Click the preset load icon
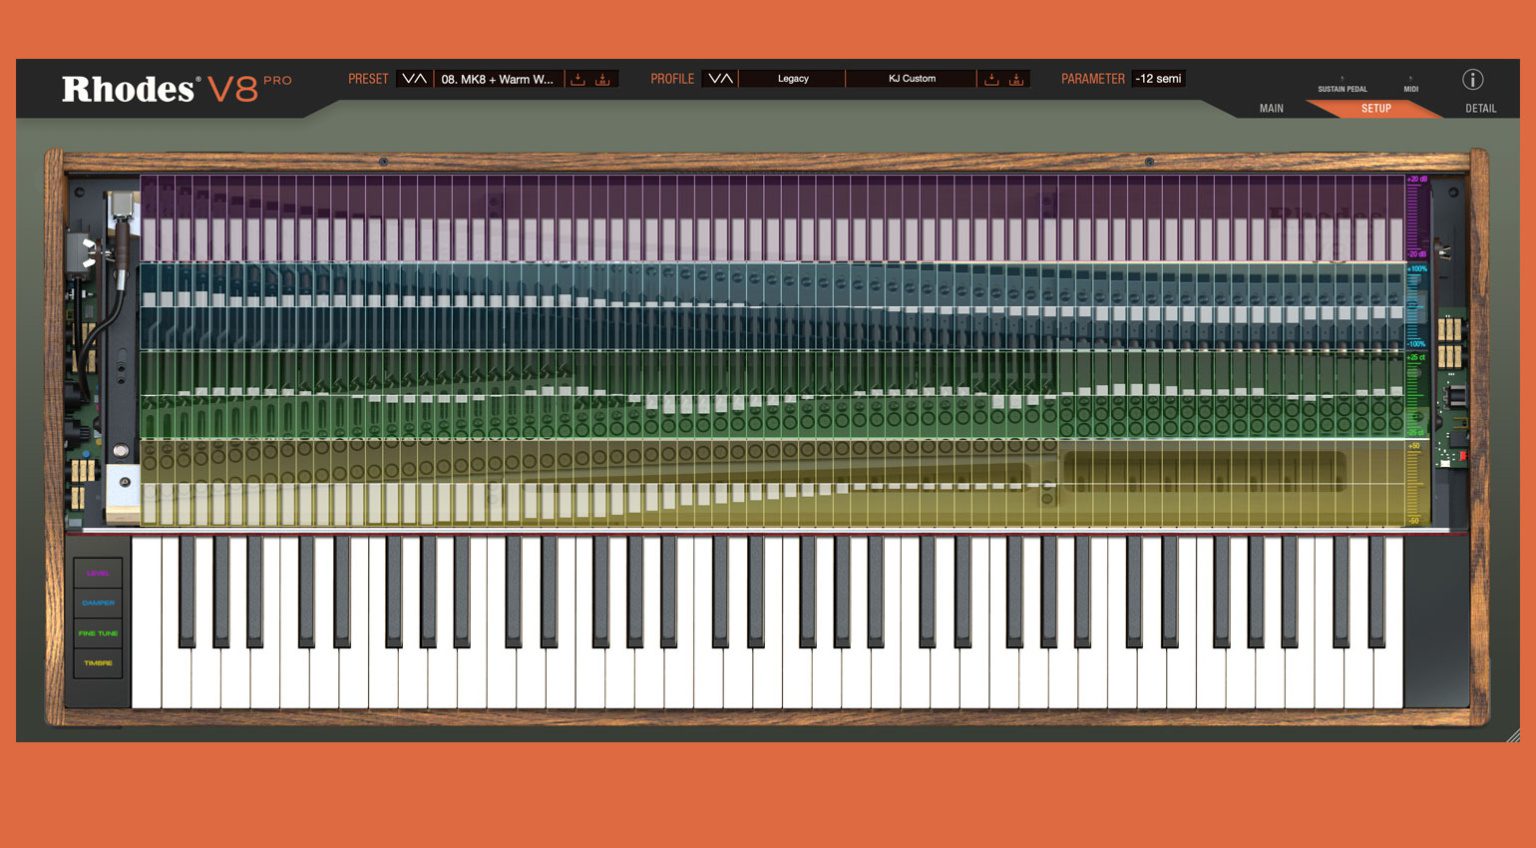The image size is (1536, 848). (x=578, y=78)
